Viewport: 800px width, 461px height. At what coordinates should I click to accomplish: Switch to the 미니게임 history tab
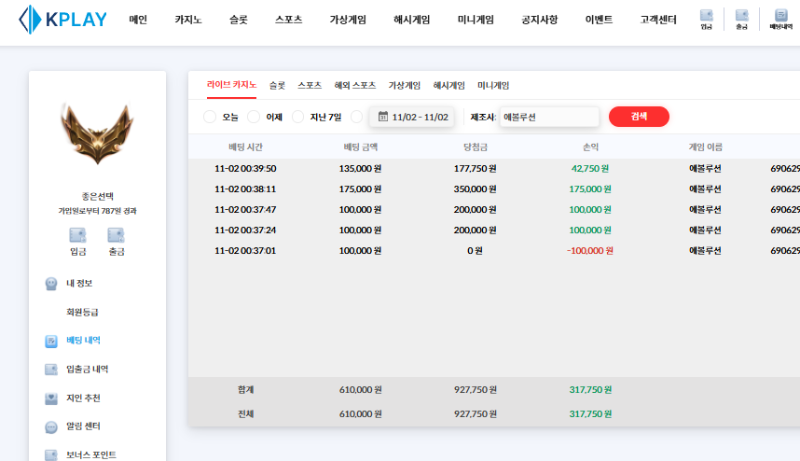(x=493, y=85)
